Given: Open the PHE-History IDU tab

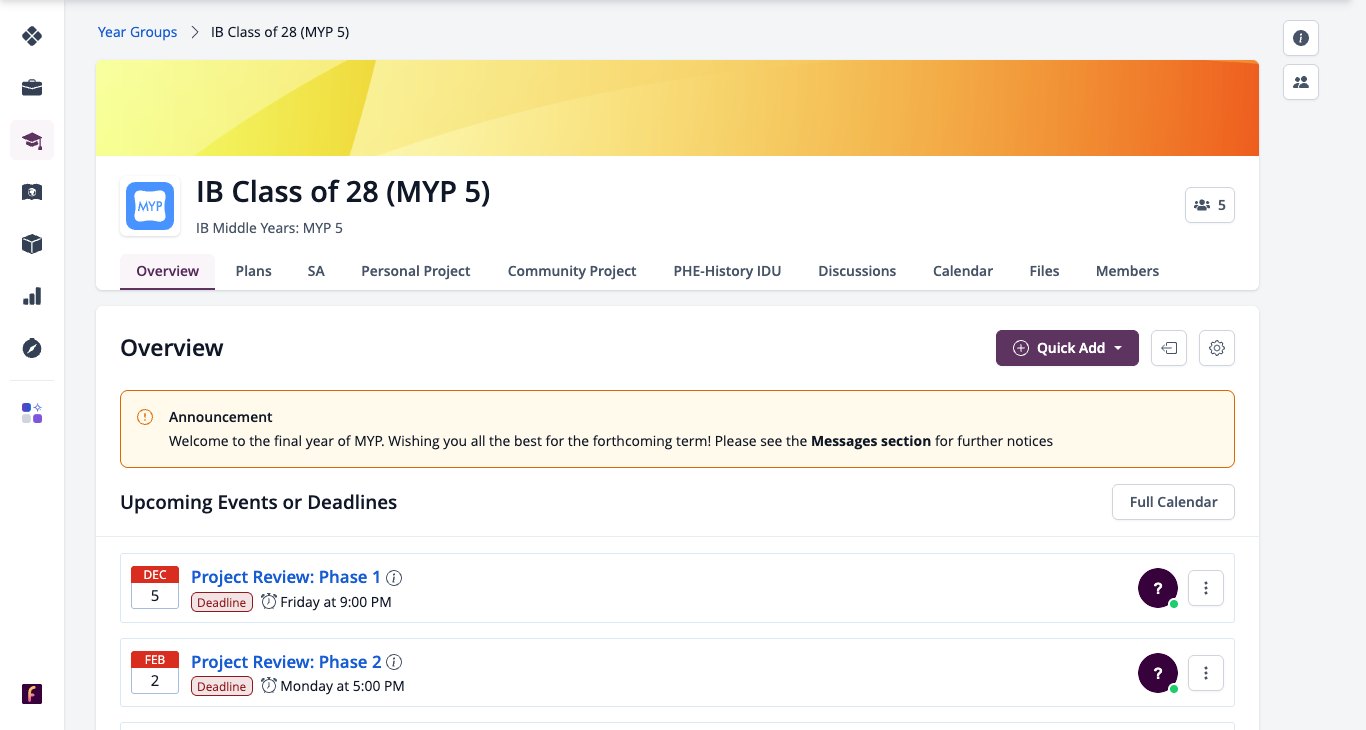Looking at the screenshot, I should point(727,271).
